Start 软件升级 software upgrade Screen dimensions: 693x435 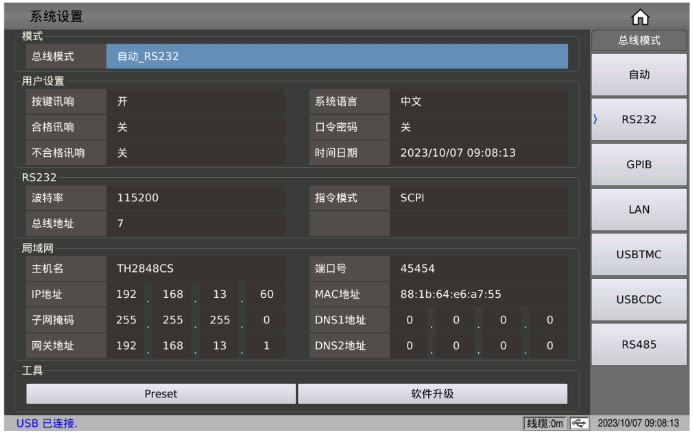tap(433, 394)
